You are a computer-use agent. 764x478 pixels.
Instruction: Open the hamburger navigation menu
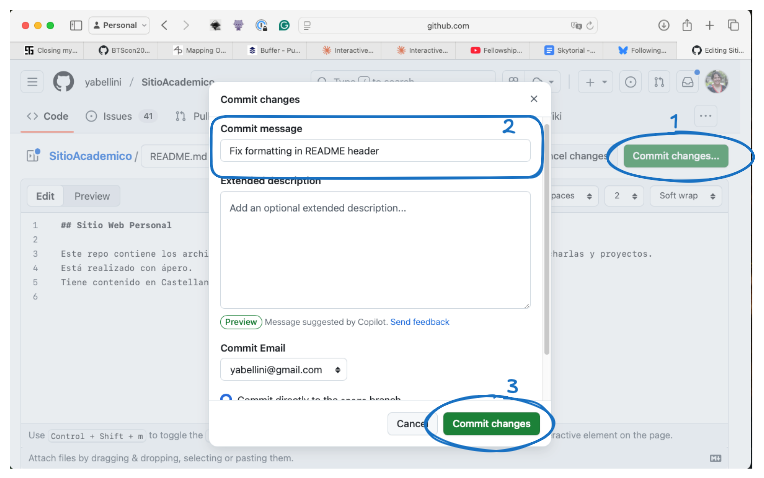[32, 82]
